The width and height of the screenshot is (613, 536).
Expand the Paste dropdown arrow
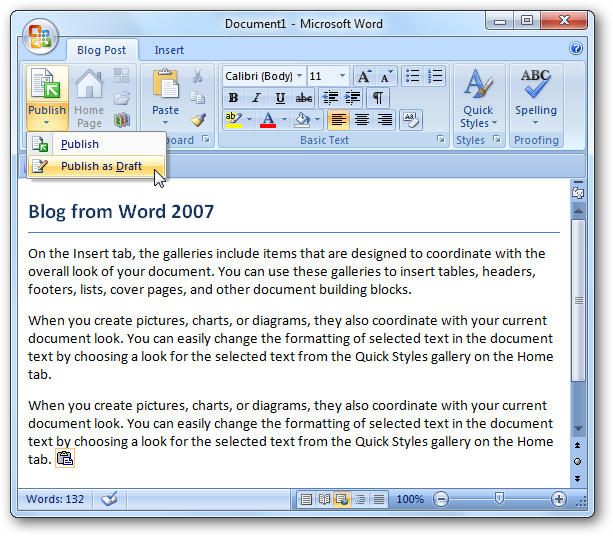click(x=165, y=123)
